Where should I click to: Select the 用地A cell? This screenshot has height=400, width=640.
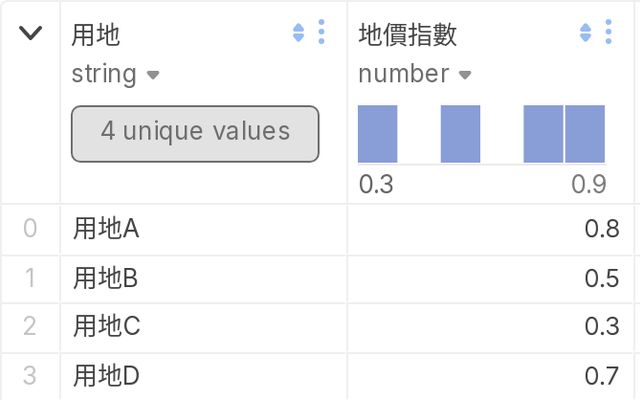pyautogui.click(x=105, y=229)
